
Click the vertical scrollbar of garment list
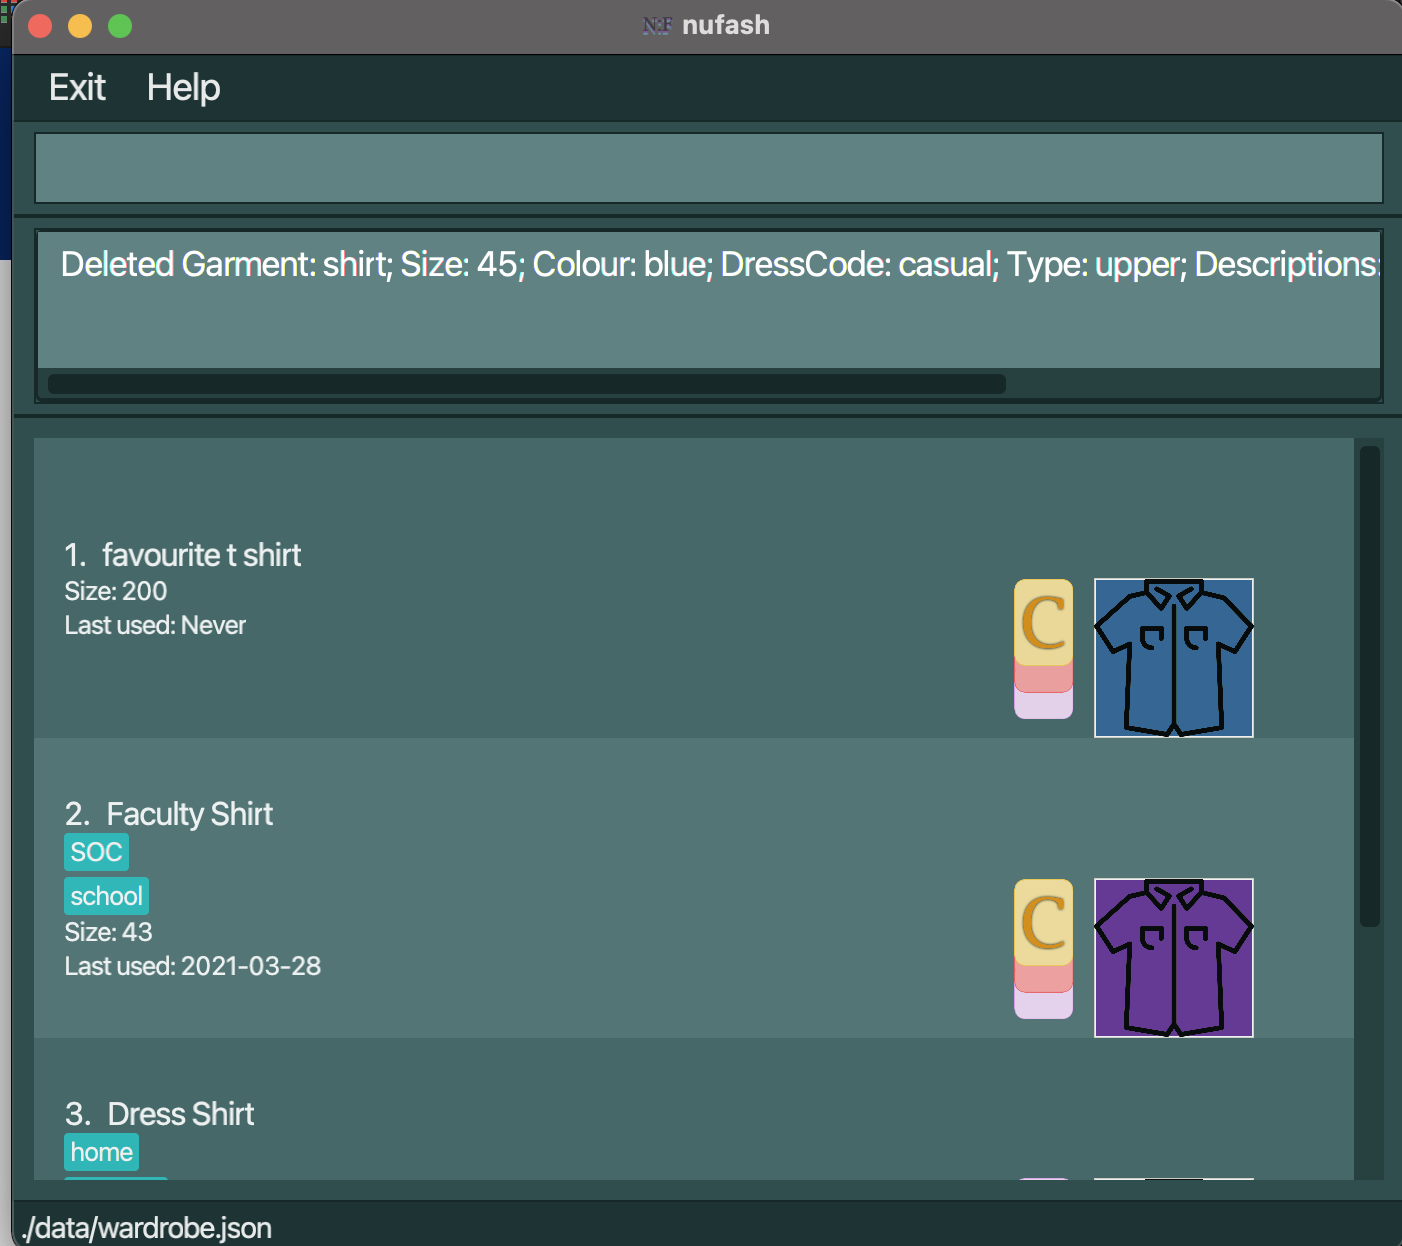tap(1370, 686)
